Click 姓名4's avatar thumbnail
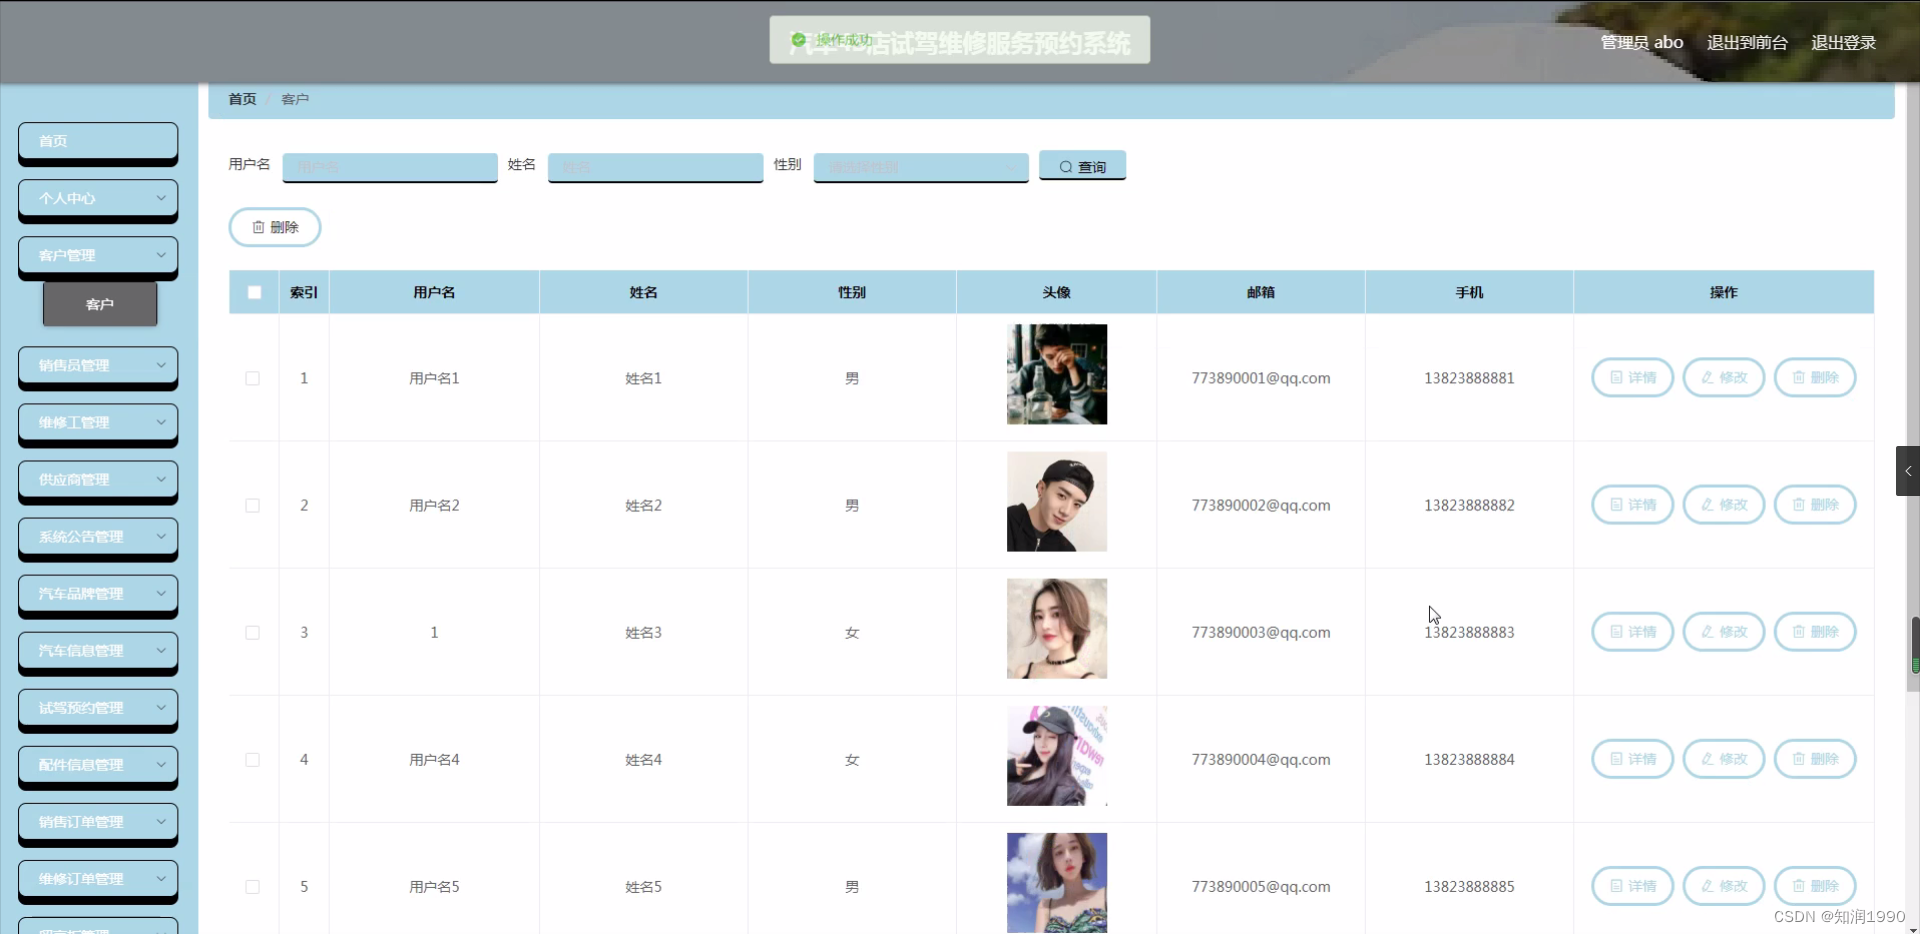This screenshot has width=1920, height=934. click(1056, 756)
